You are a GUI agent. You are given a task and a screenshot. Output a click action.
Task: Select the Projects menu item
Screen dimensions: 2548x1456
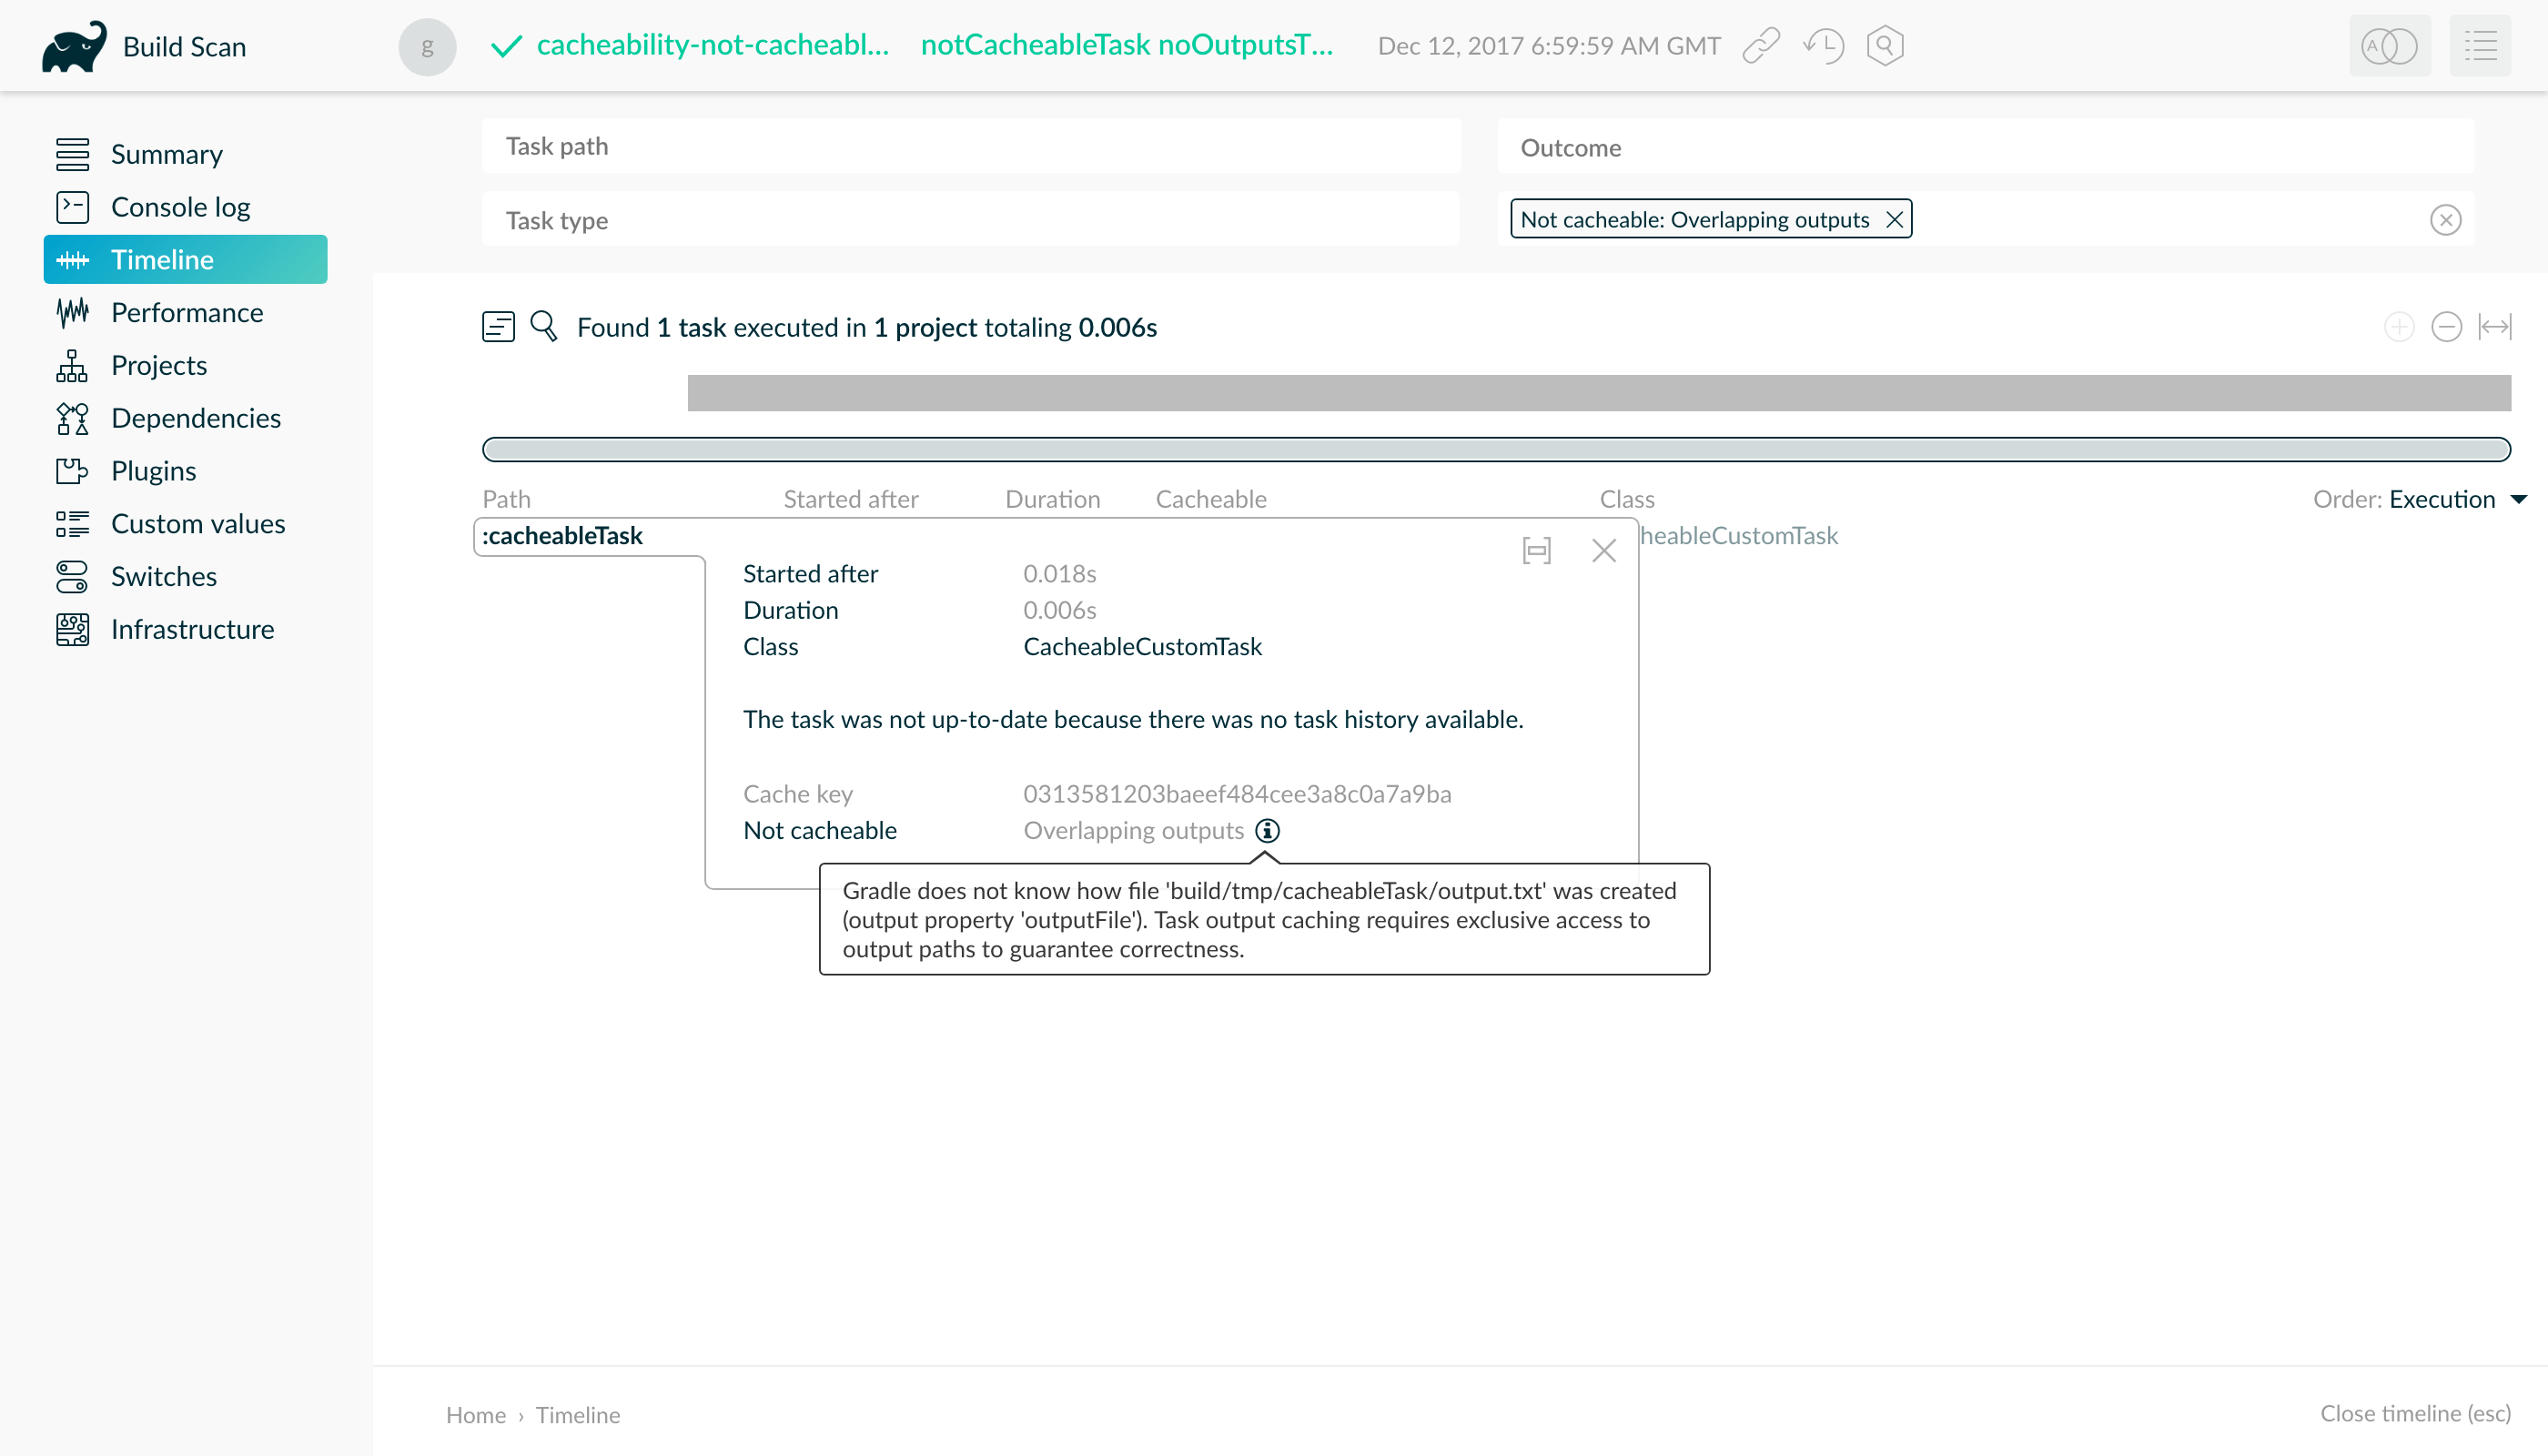point(159,366)
